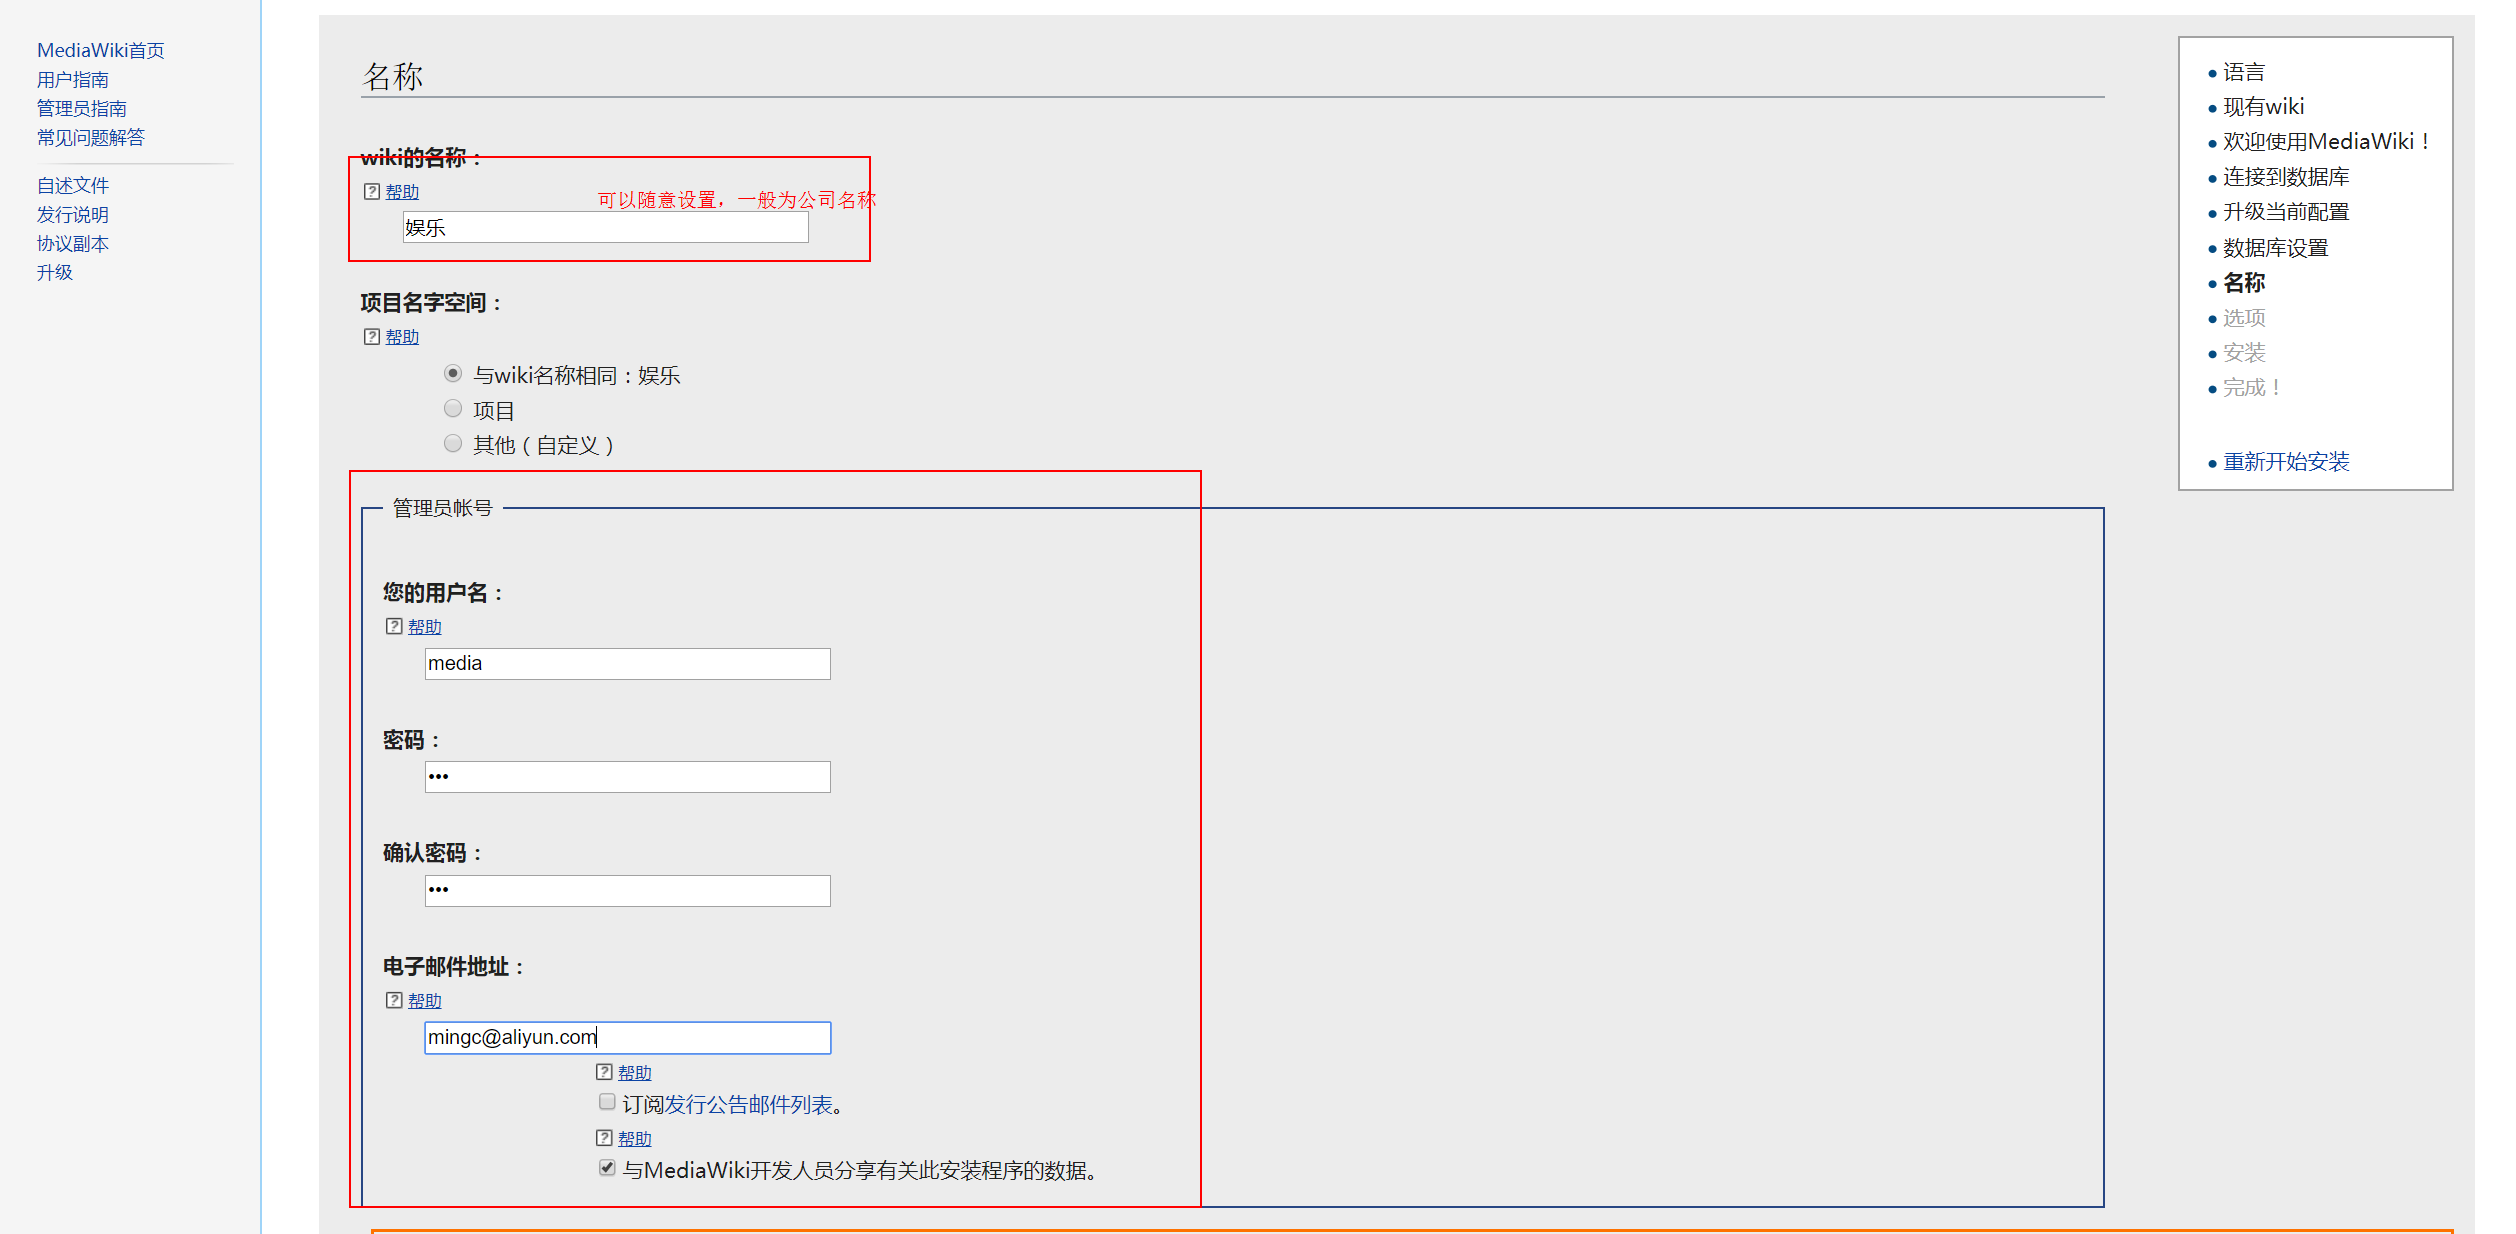Open 帮助 link above 订阅发行公告 checkbox

[634, 1073]
